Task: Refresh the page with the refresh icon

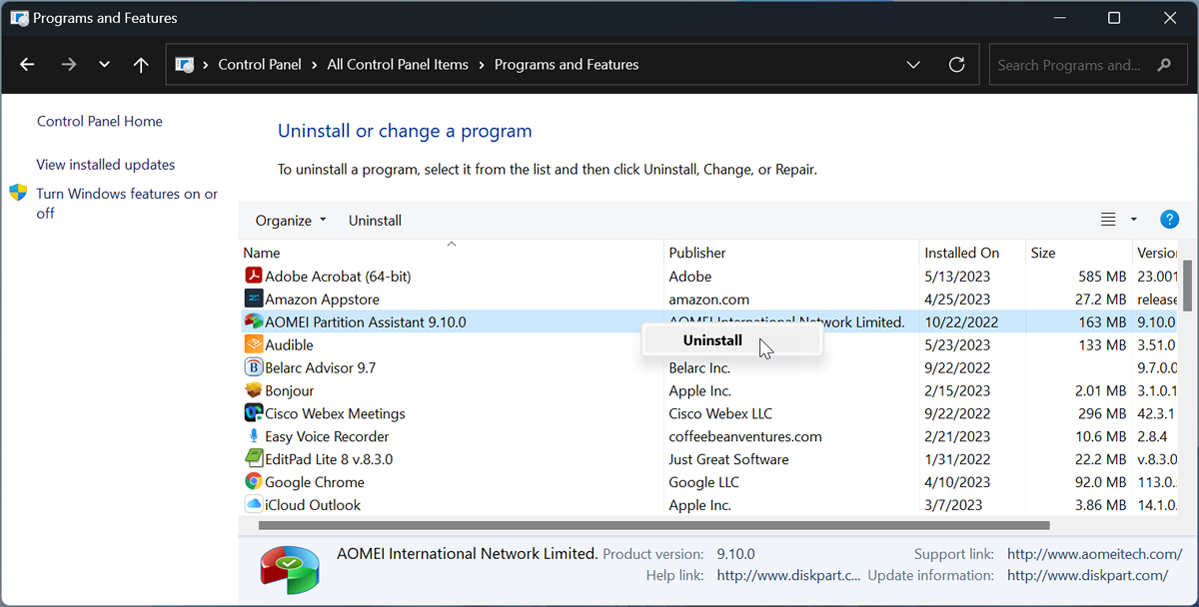Action: 956,64
